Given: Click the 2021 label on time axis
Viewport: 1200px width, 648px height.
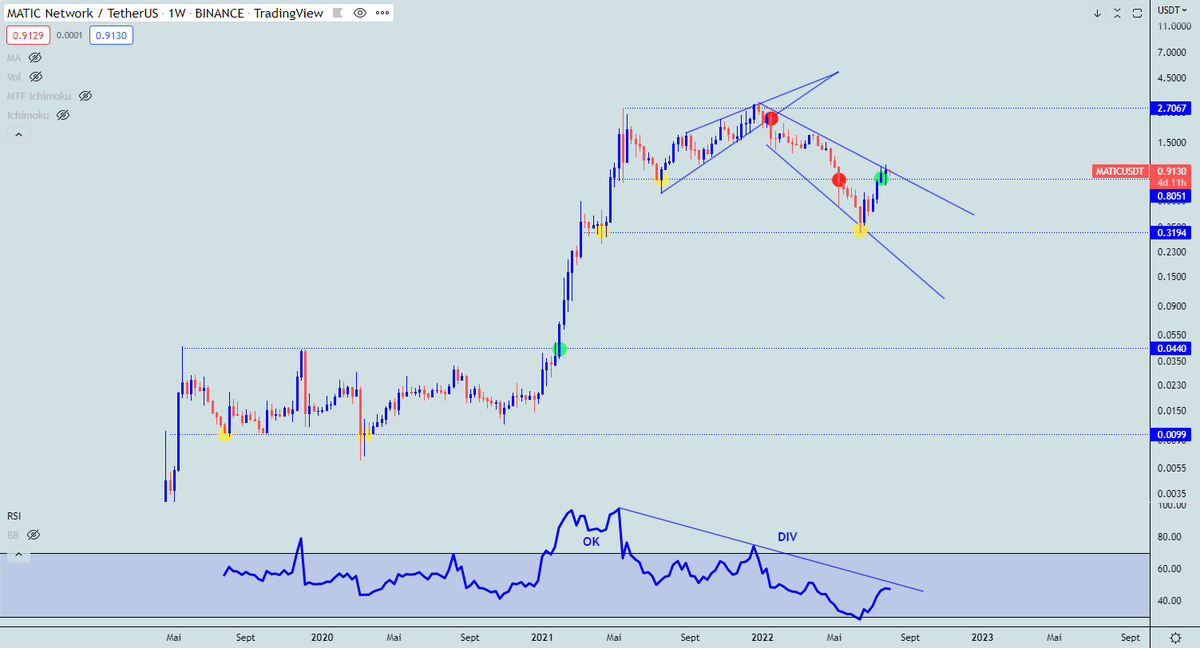Looking at the screenshot, I should 542,636.
